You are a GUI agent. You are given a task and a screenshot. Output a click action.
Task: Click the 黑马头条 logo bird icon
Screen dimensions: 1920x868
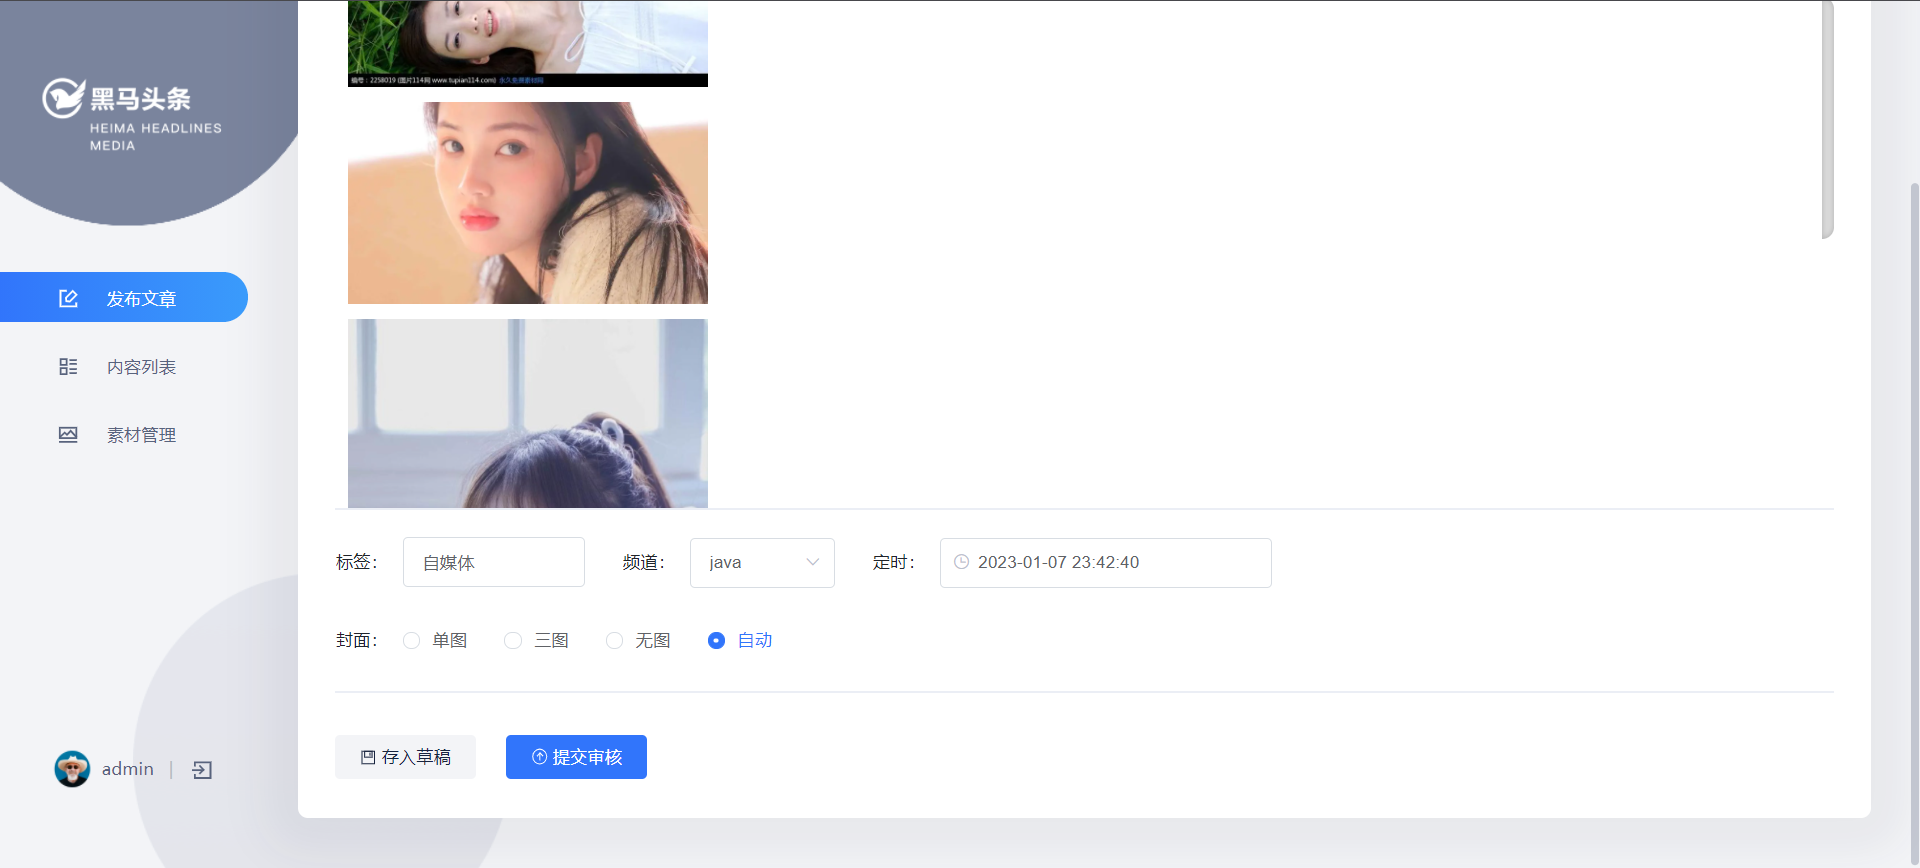[63, 98]
